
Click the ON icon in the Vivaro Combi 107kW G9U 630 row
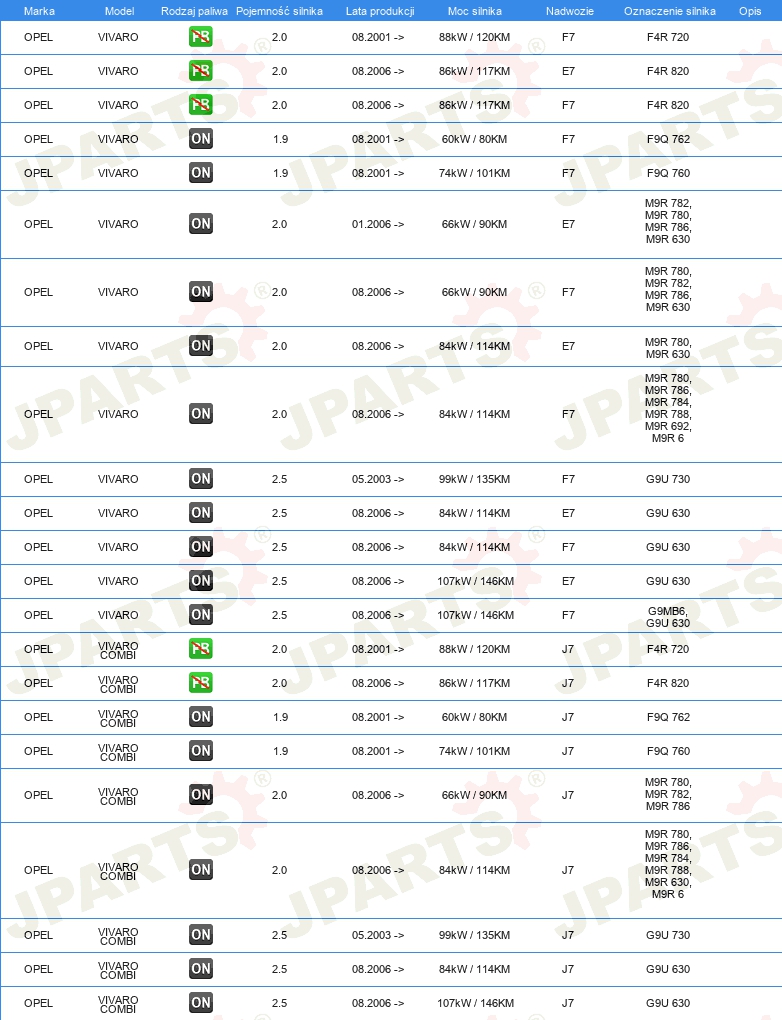click(200, 1002)
